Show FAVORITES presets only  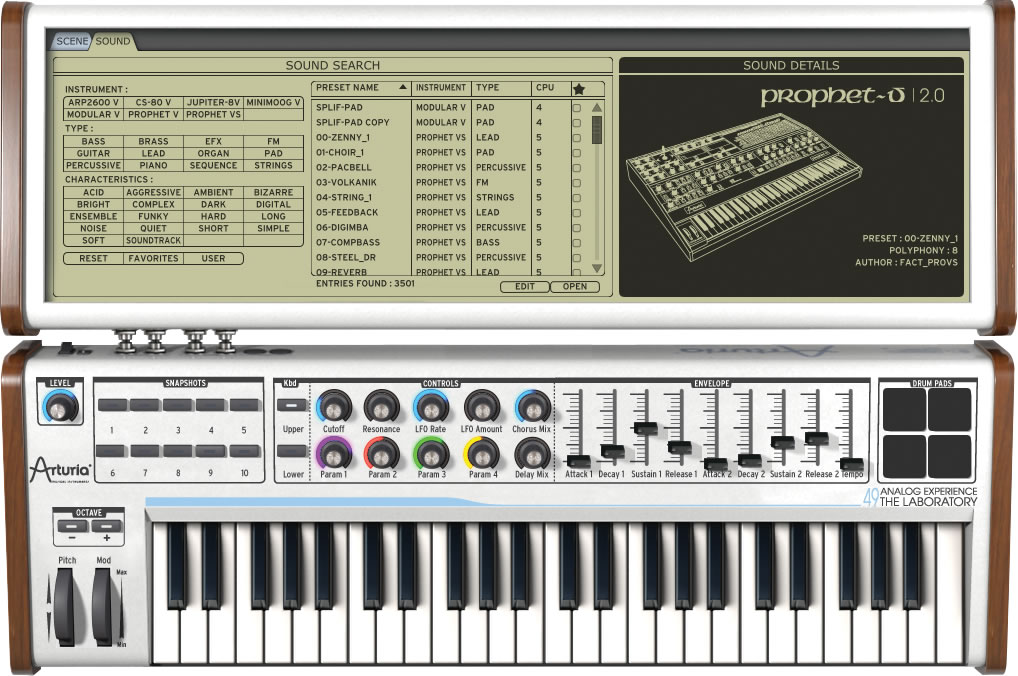click(153, 258)
